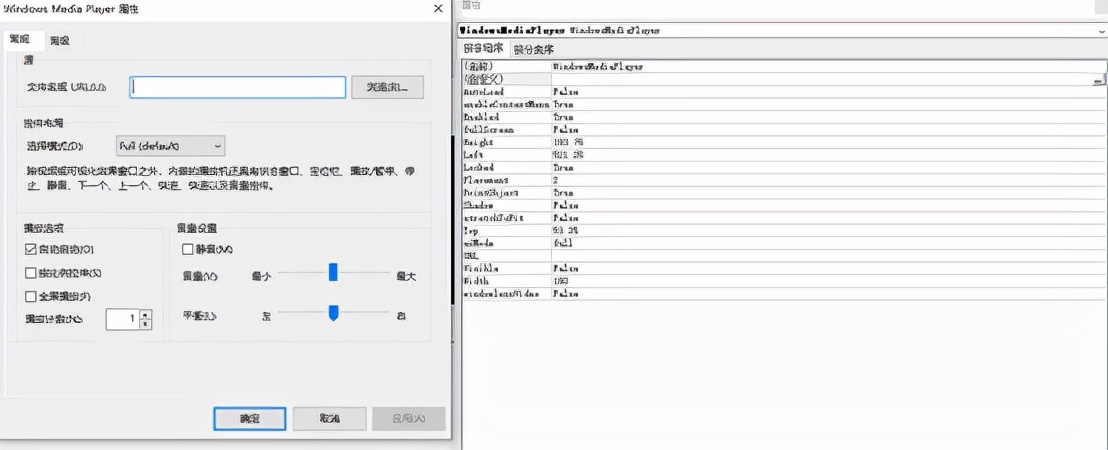
Task: Select the Locked property row
Action: 783,167
